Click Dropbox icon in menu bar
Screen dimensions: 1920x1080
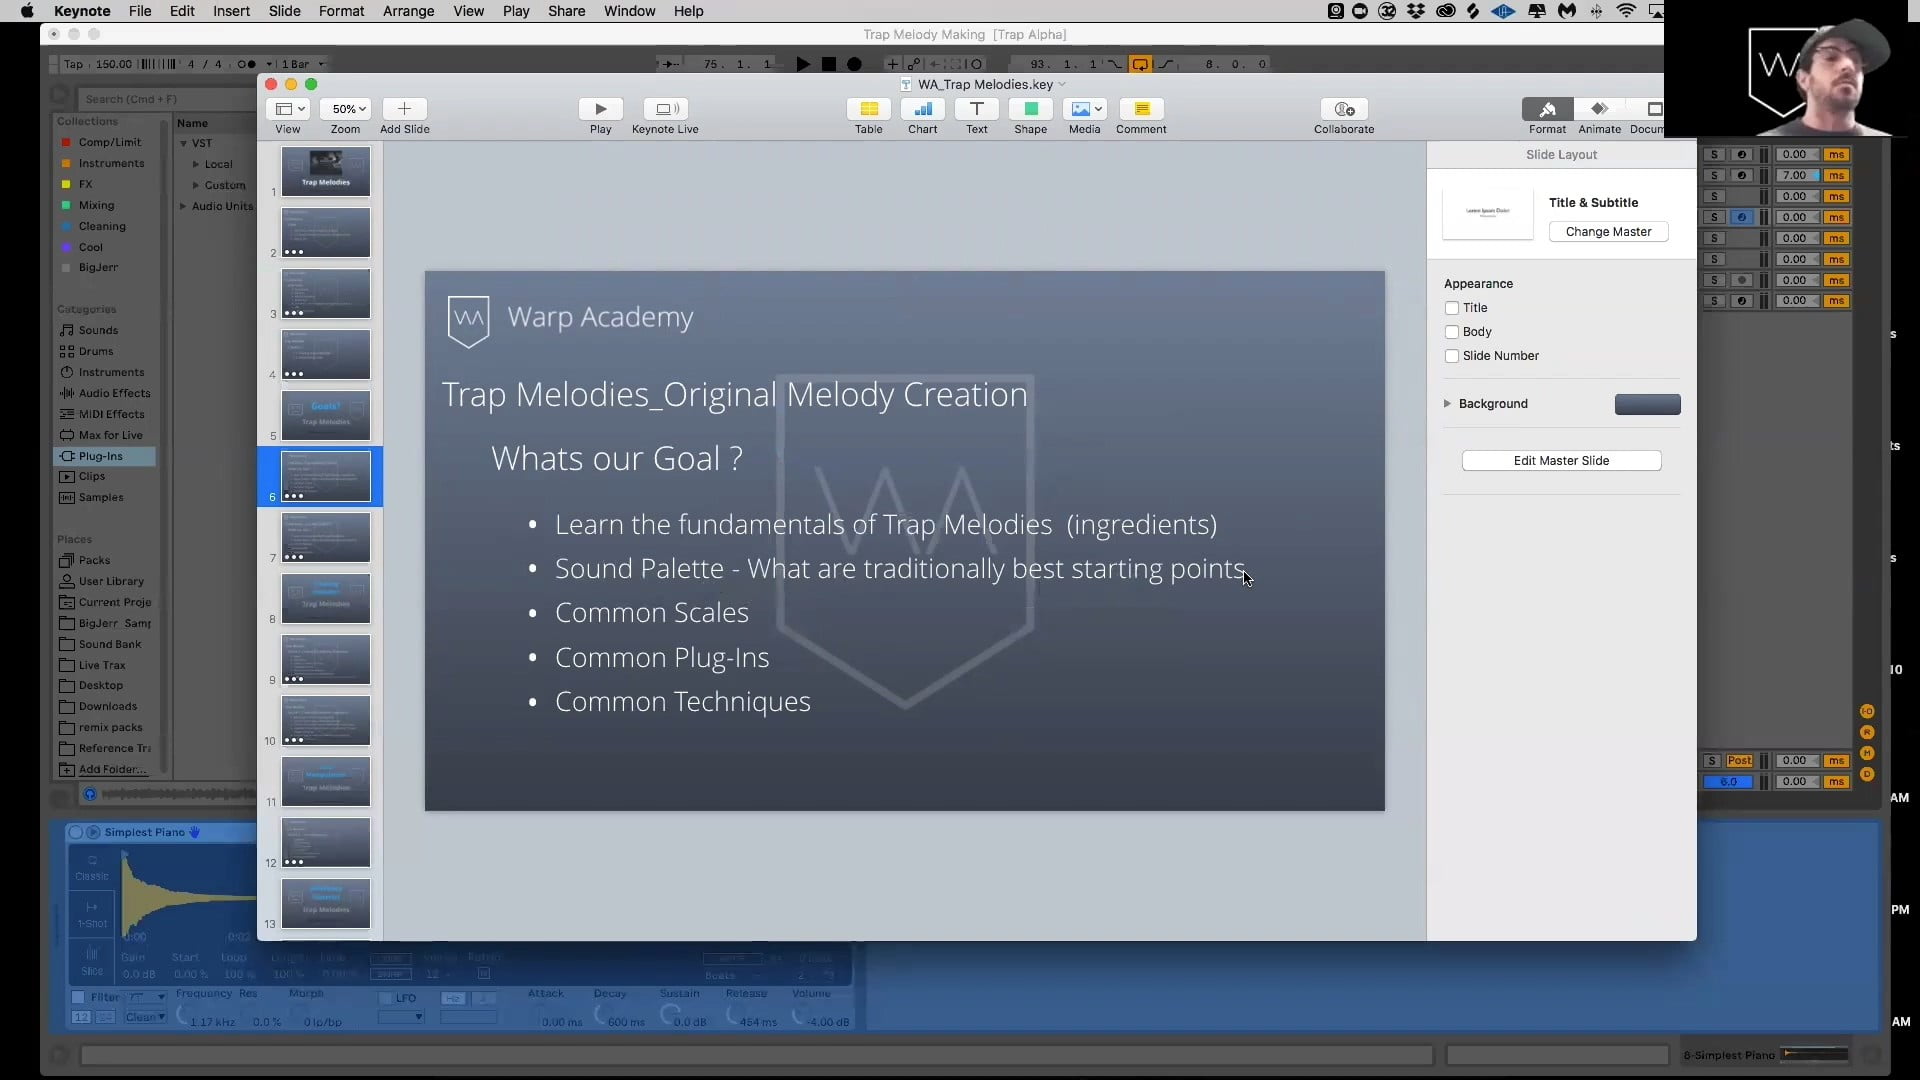point(1416,11)
